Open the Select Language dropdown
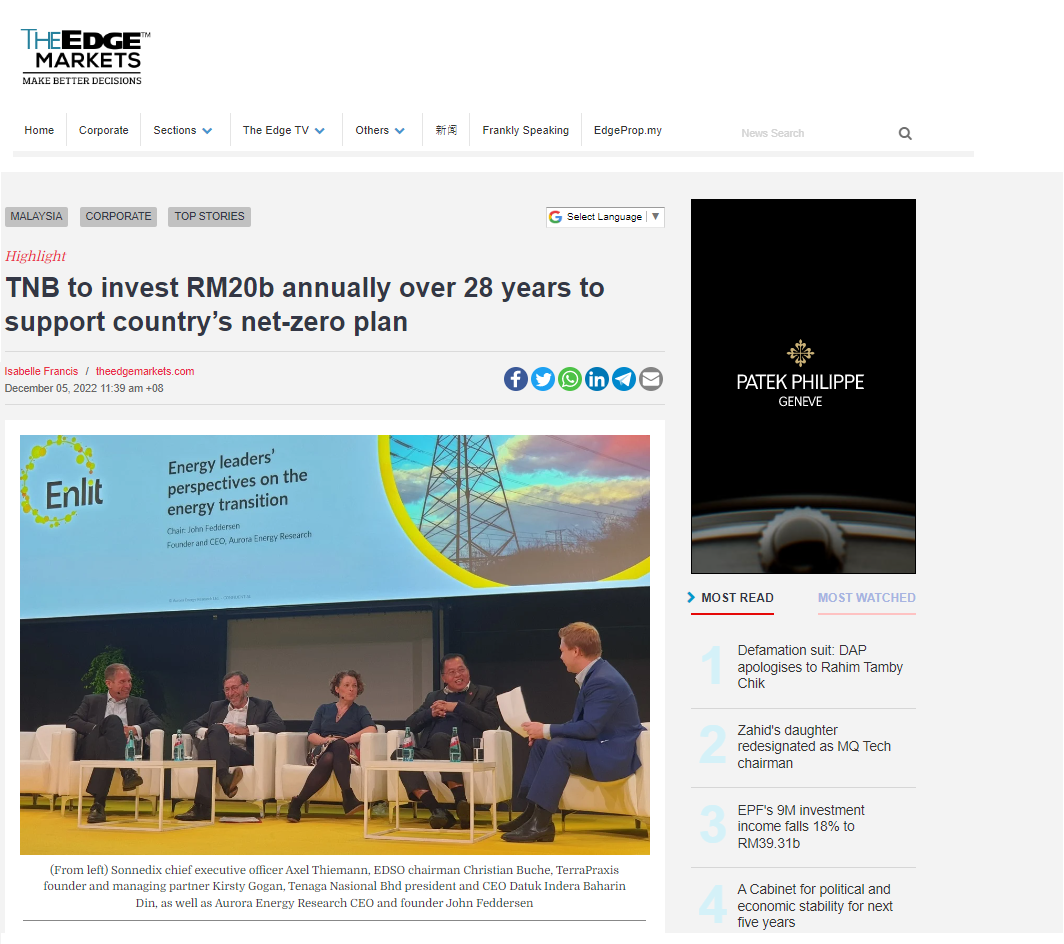This screenshot has height=944, width=1064. click(605, 216)
